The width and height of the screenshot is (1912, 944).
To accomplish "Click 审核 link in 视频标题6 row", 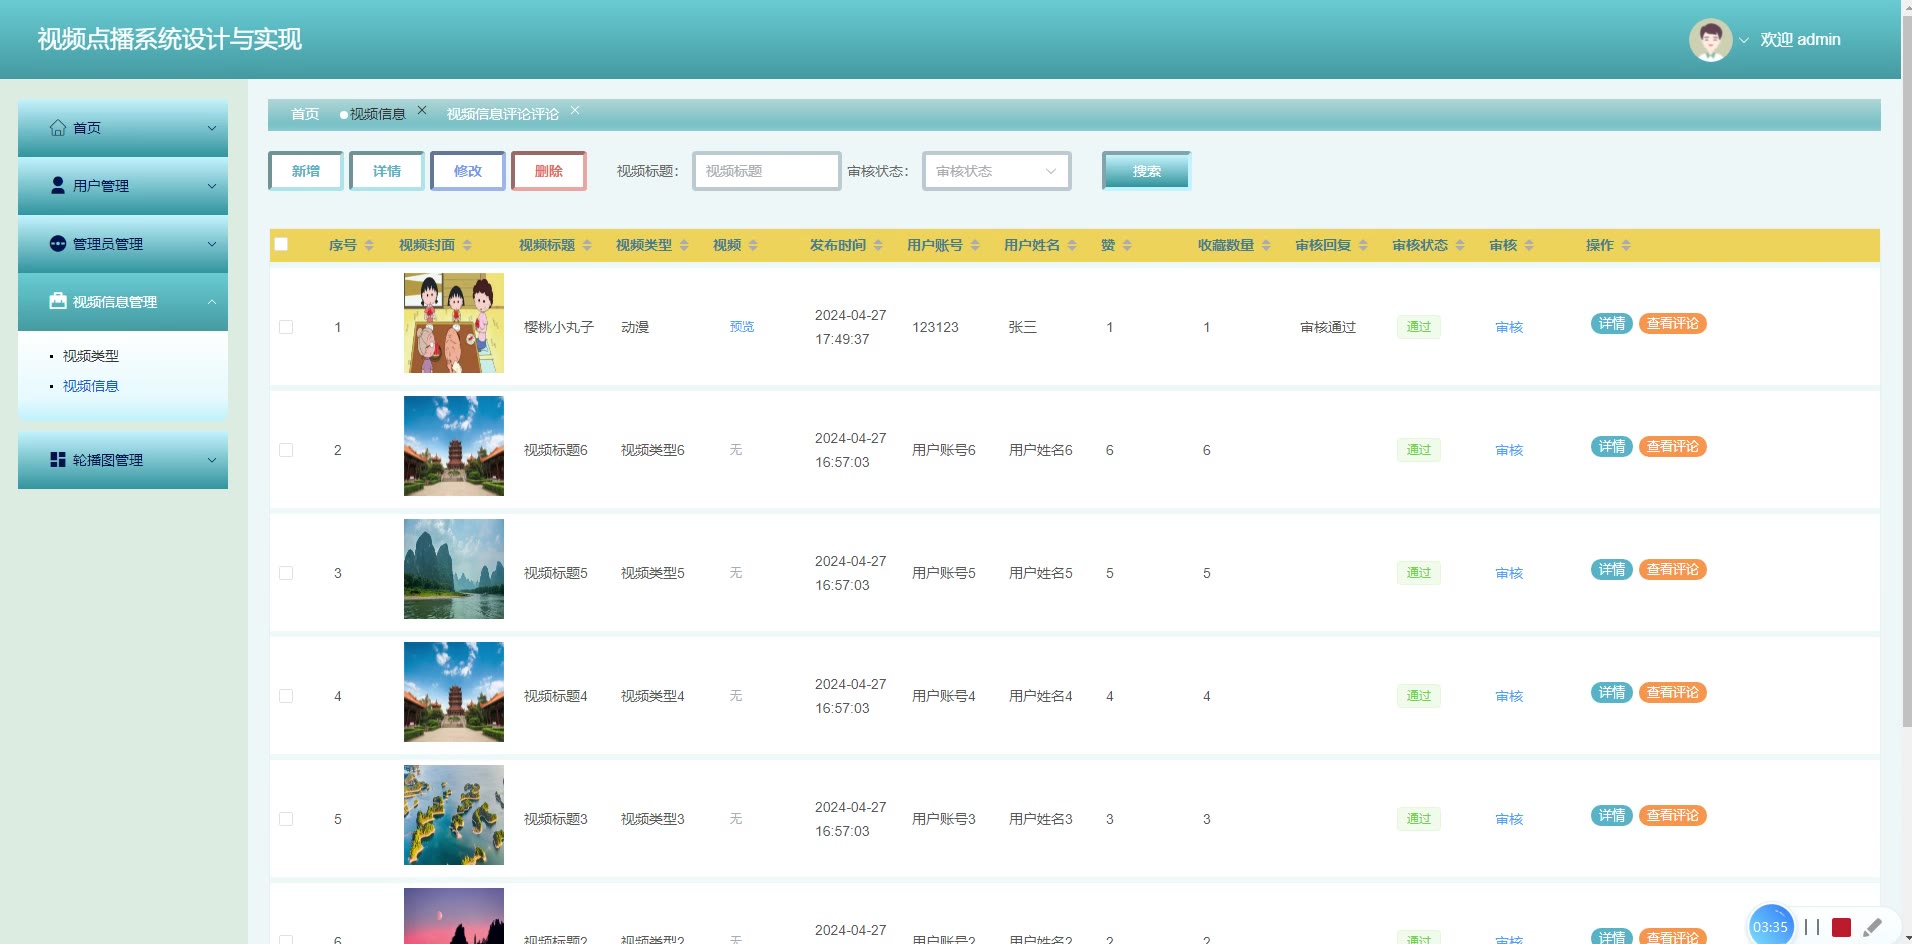I will 1509,450.
